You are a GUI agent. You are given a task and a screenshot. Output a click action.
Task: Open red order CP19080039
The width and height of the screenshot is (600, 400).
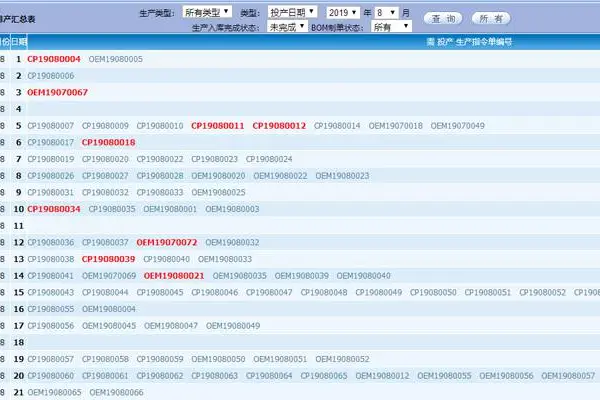point(108,259)
